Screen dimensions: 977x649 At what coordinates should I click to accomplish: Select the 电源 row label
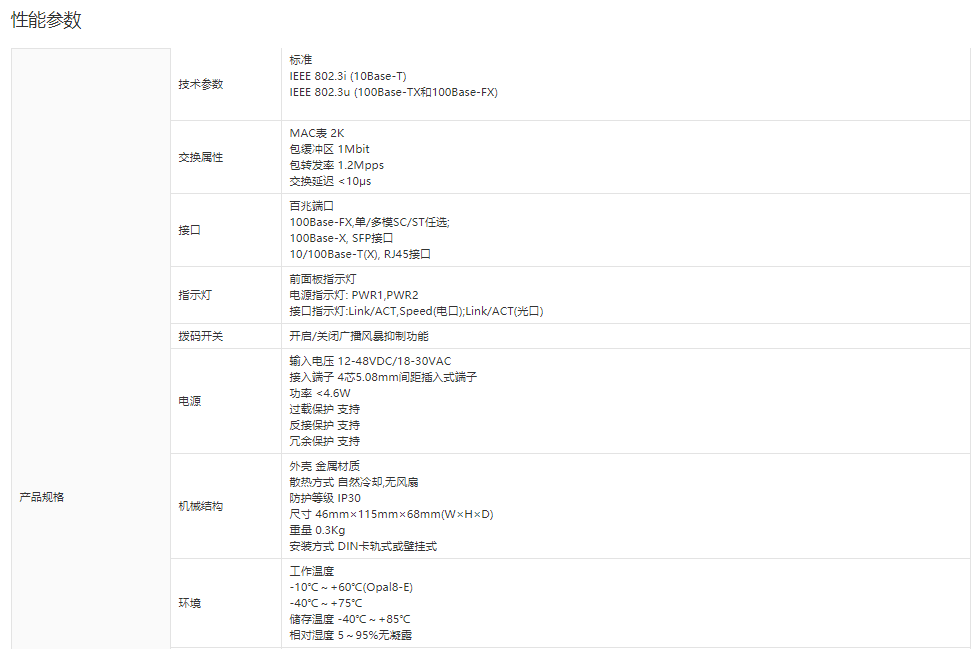pos(189,401)
